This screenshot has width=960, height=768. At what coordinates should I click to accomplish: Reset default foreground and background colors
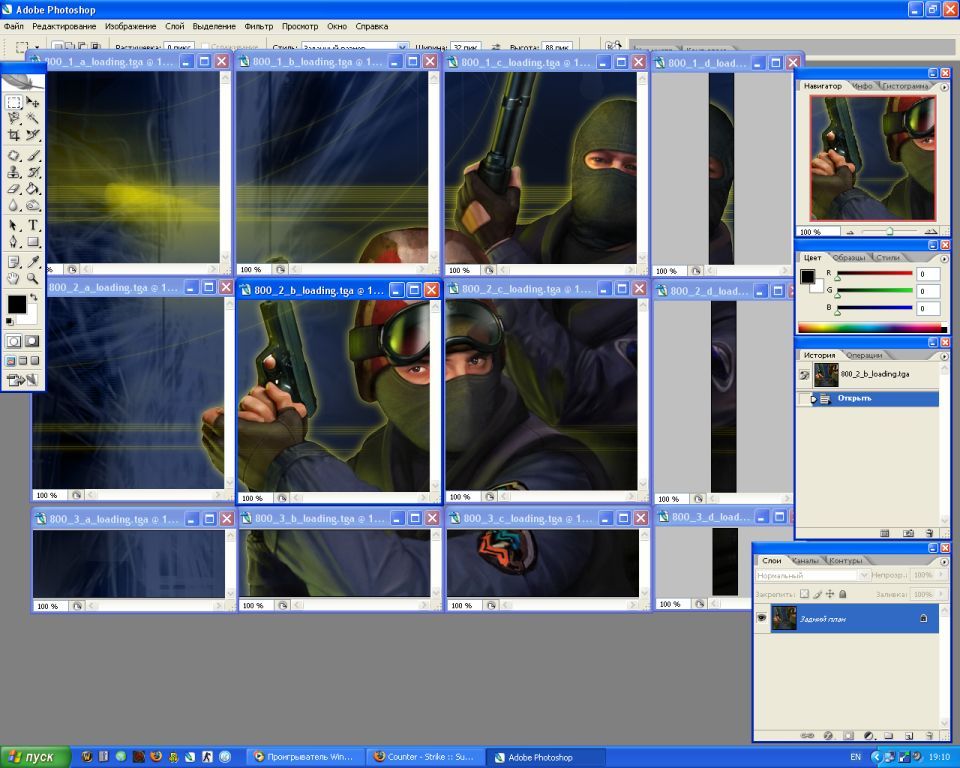(9, 321)
